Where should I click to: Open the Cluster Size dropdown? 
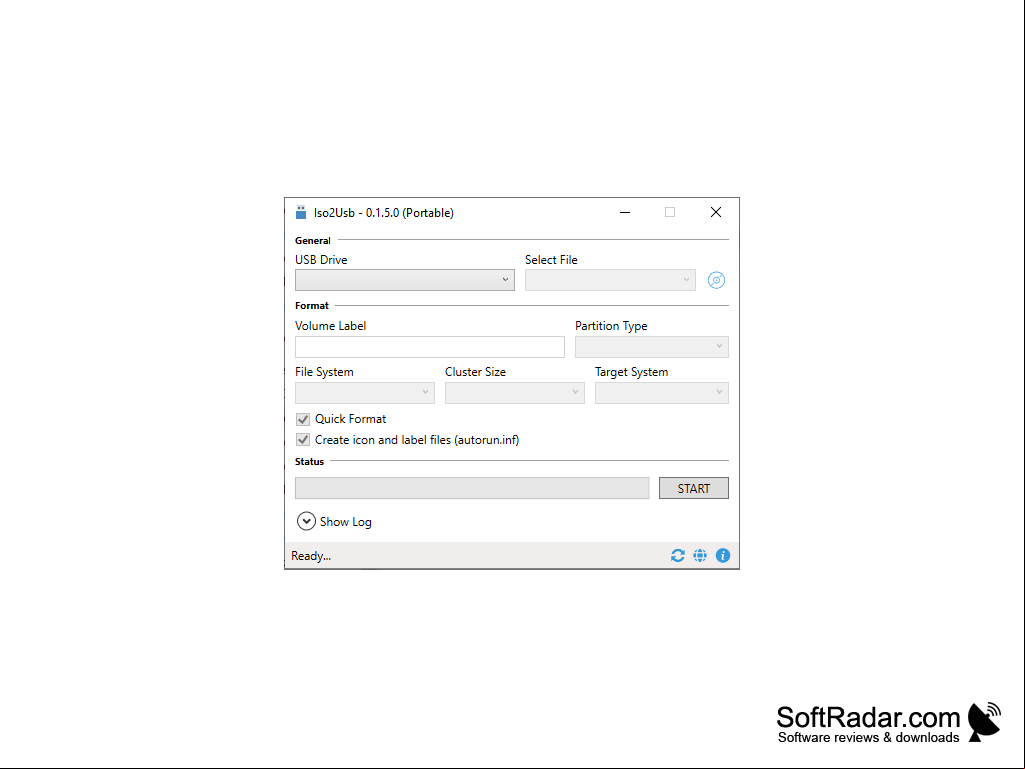514,392
